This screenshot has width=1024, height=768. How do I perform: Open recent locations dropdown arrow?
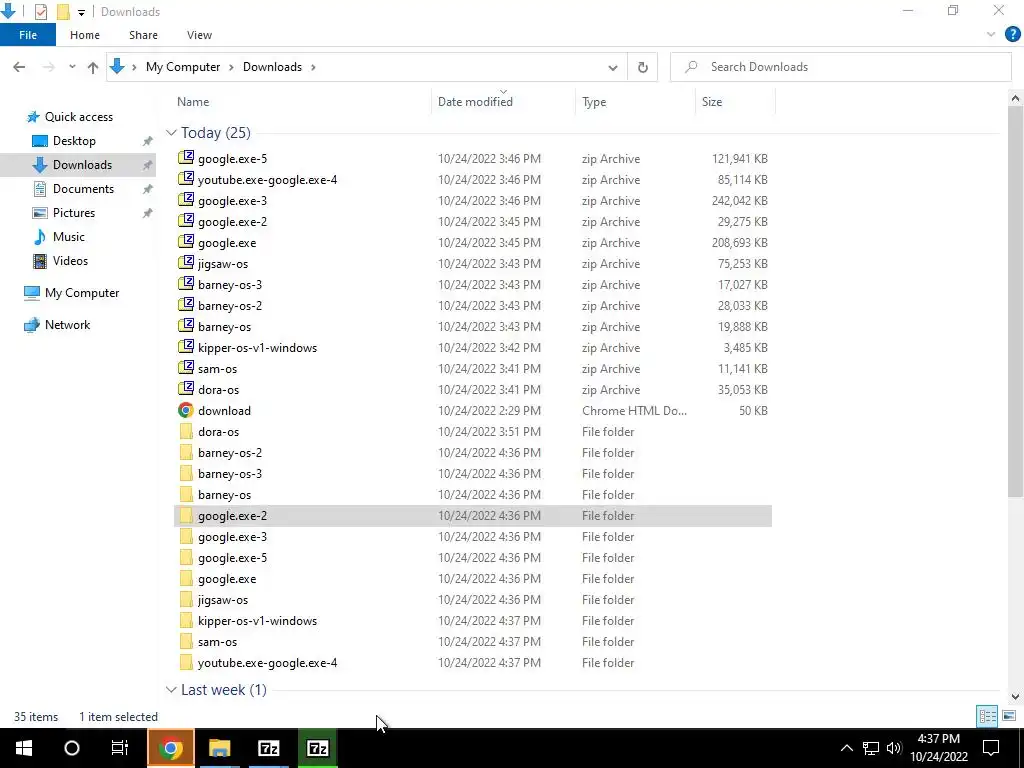click(72, 67)
